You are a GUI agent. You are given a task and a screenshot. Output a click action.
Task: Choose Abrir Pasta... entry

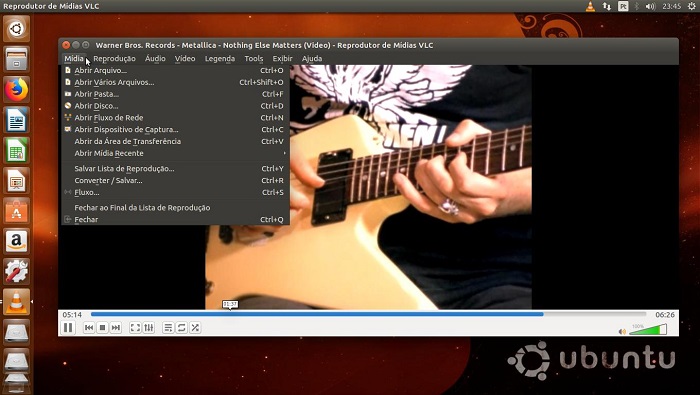coord(175,94)
